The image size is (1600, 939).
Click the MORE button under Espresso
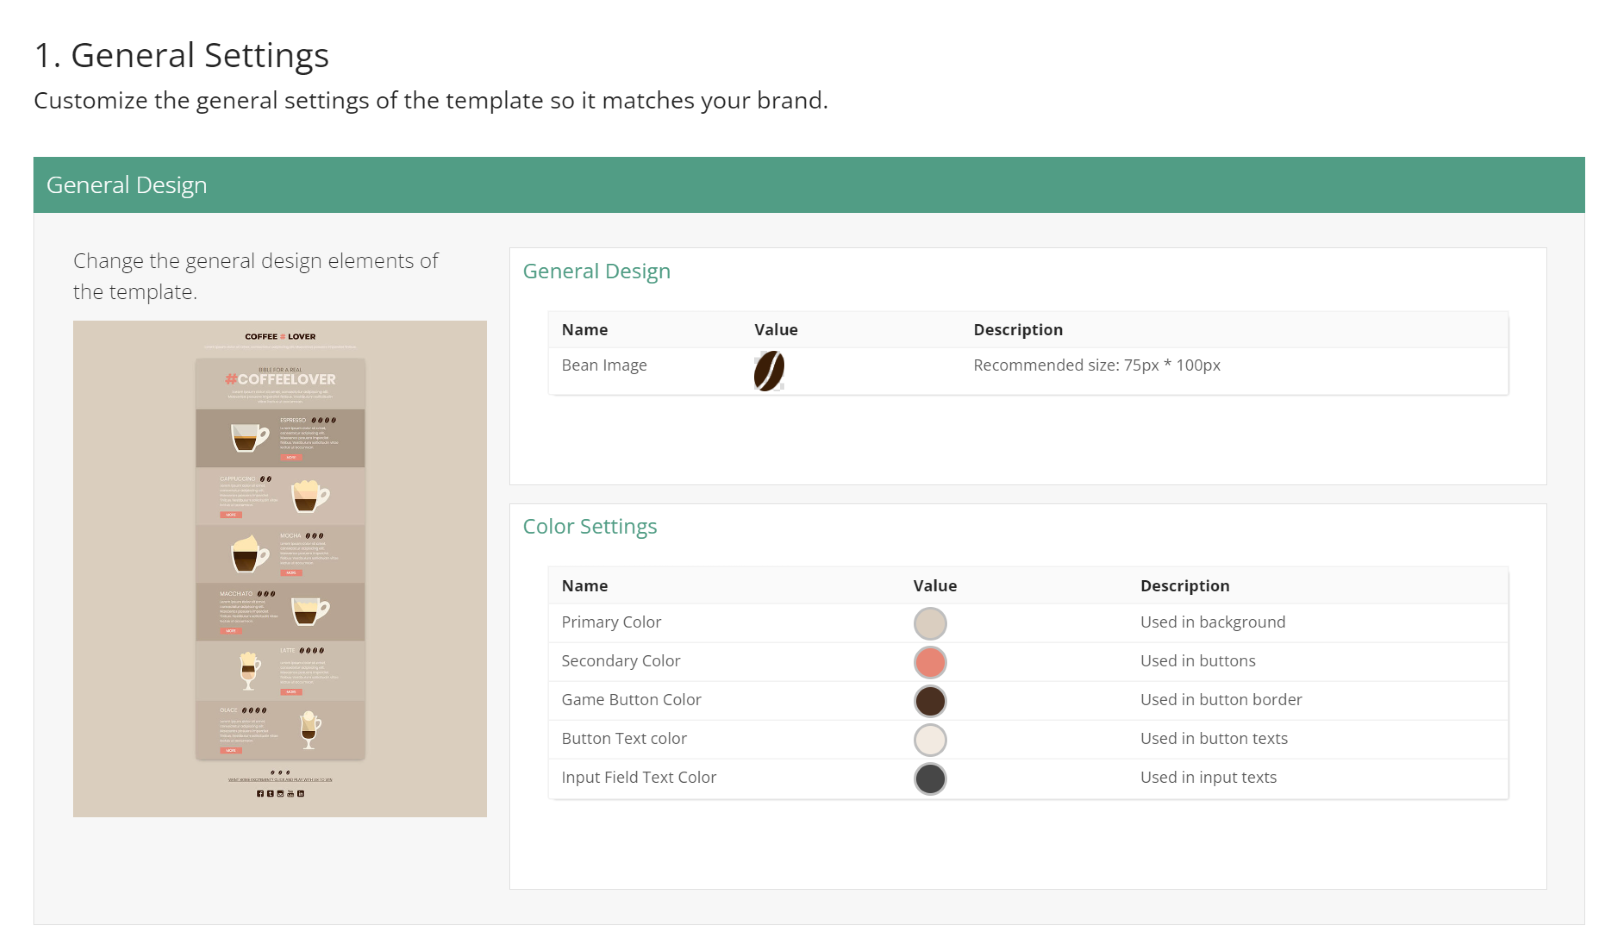(291, 458)
